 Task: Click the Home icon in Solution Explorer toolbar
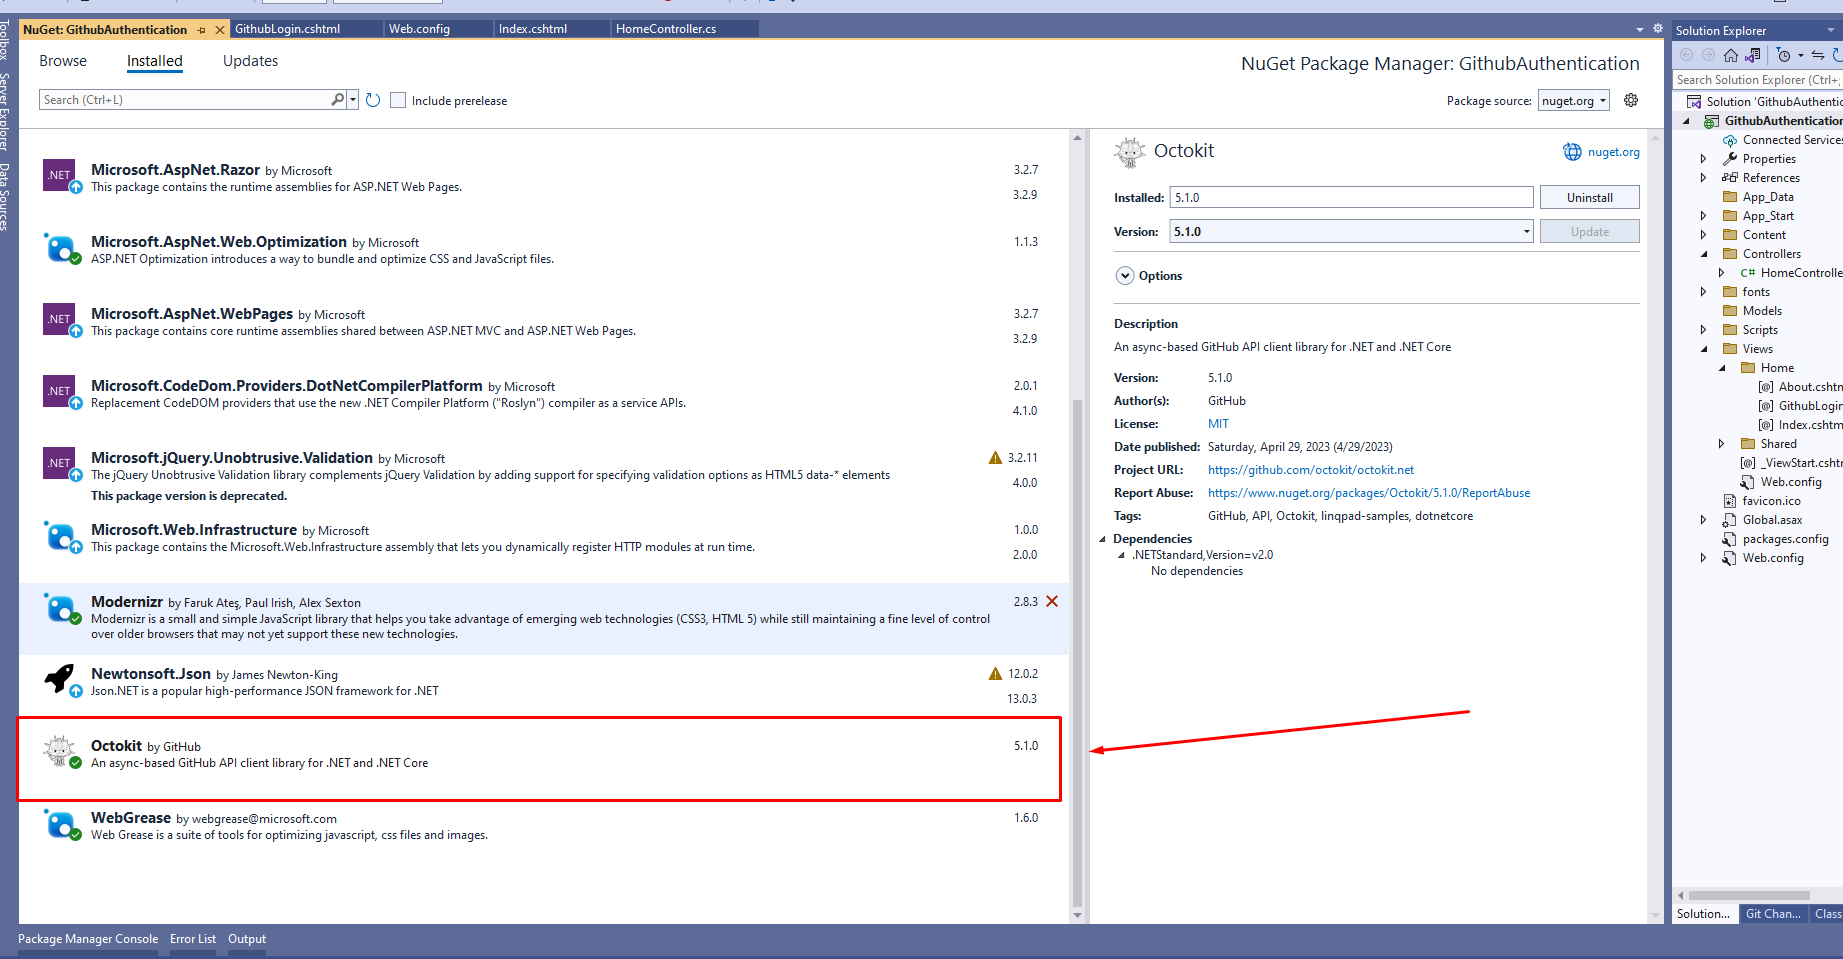click(x=1730, y=55)
